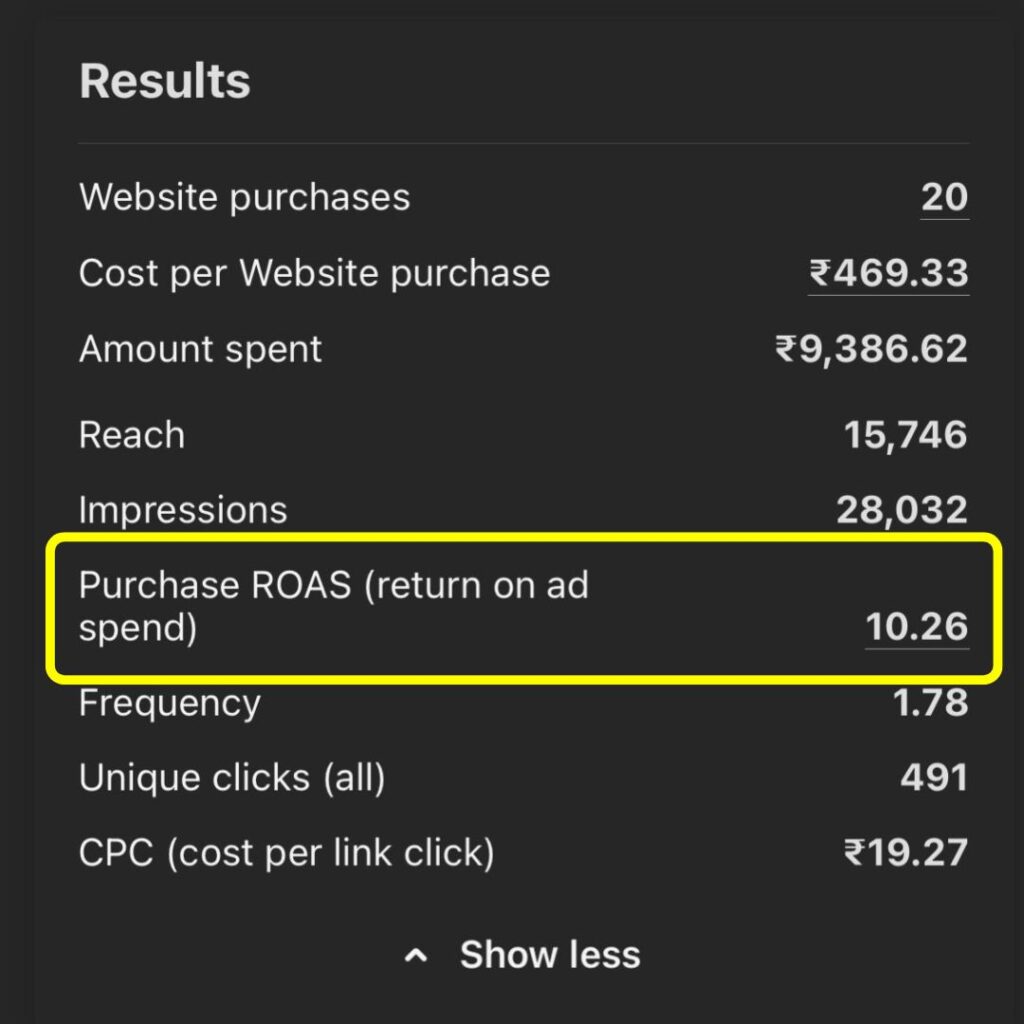Click the Results heading
The width and height of the screenshot is (1024, 1024).
coord(165,81)
